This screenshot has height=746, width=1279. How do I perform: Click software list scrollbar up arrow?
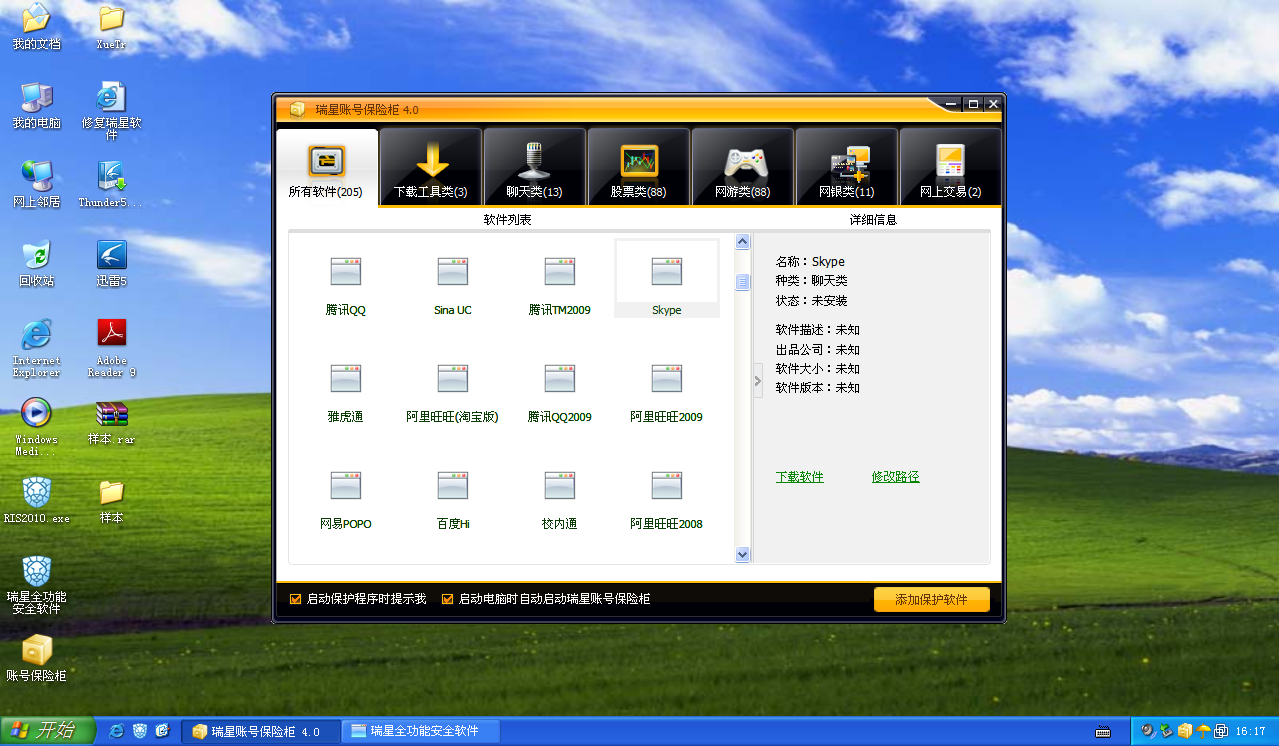pyautogui.click(x=742, y=241)
